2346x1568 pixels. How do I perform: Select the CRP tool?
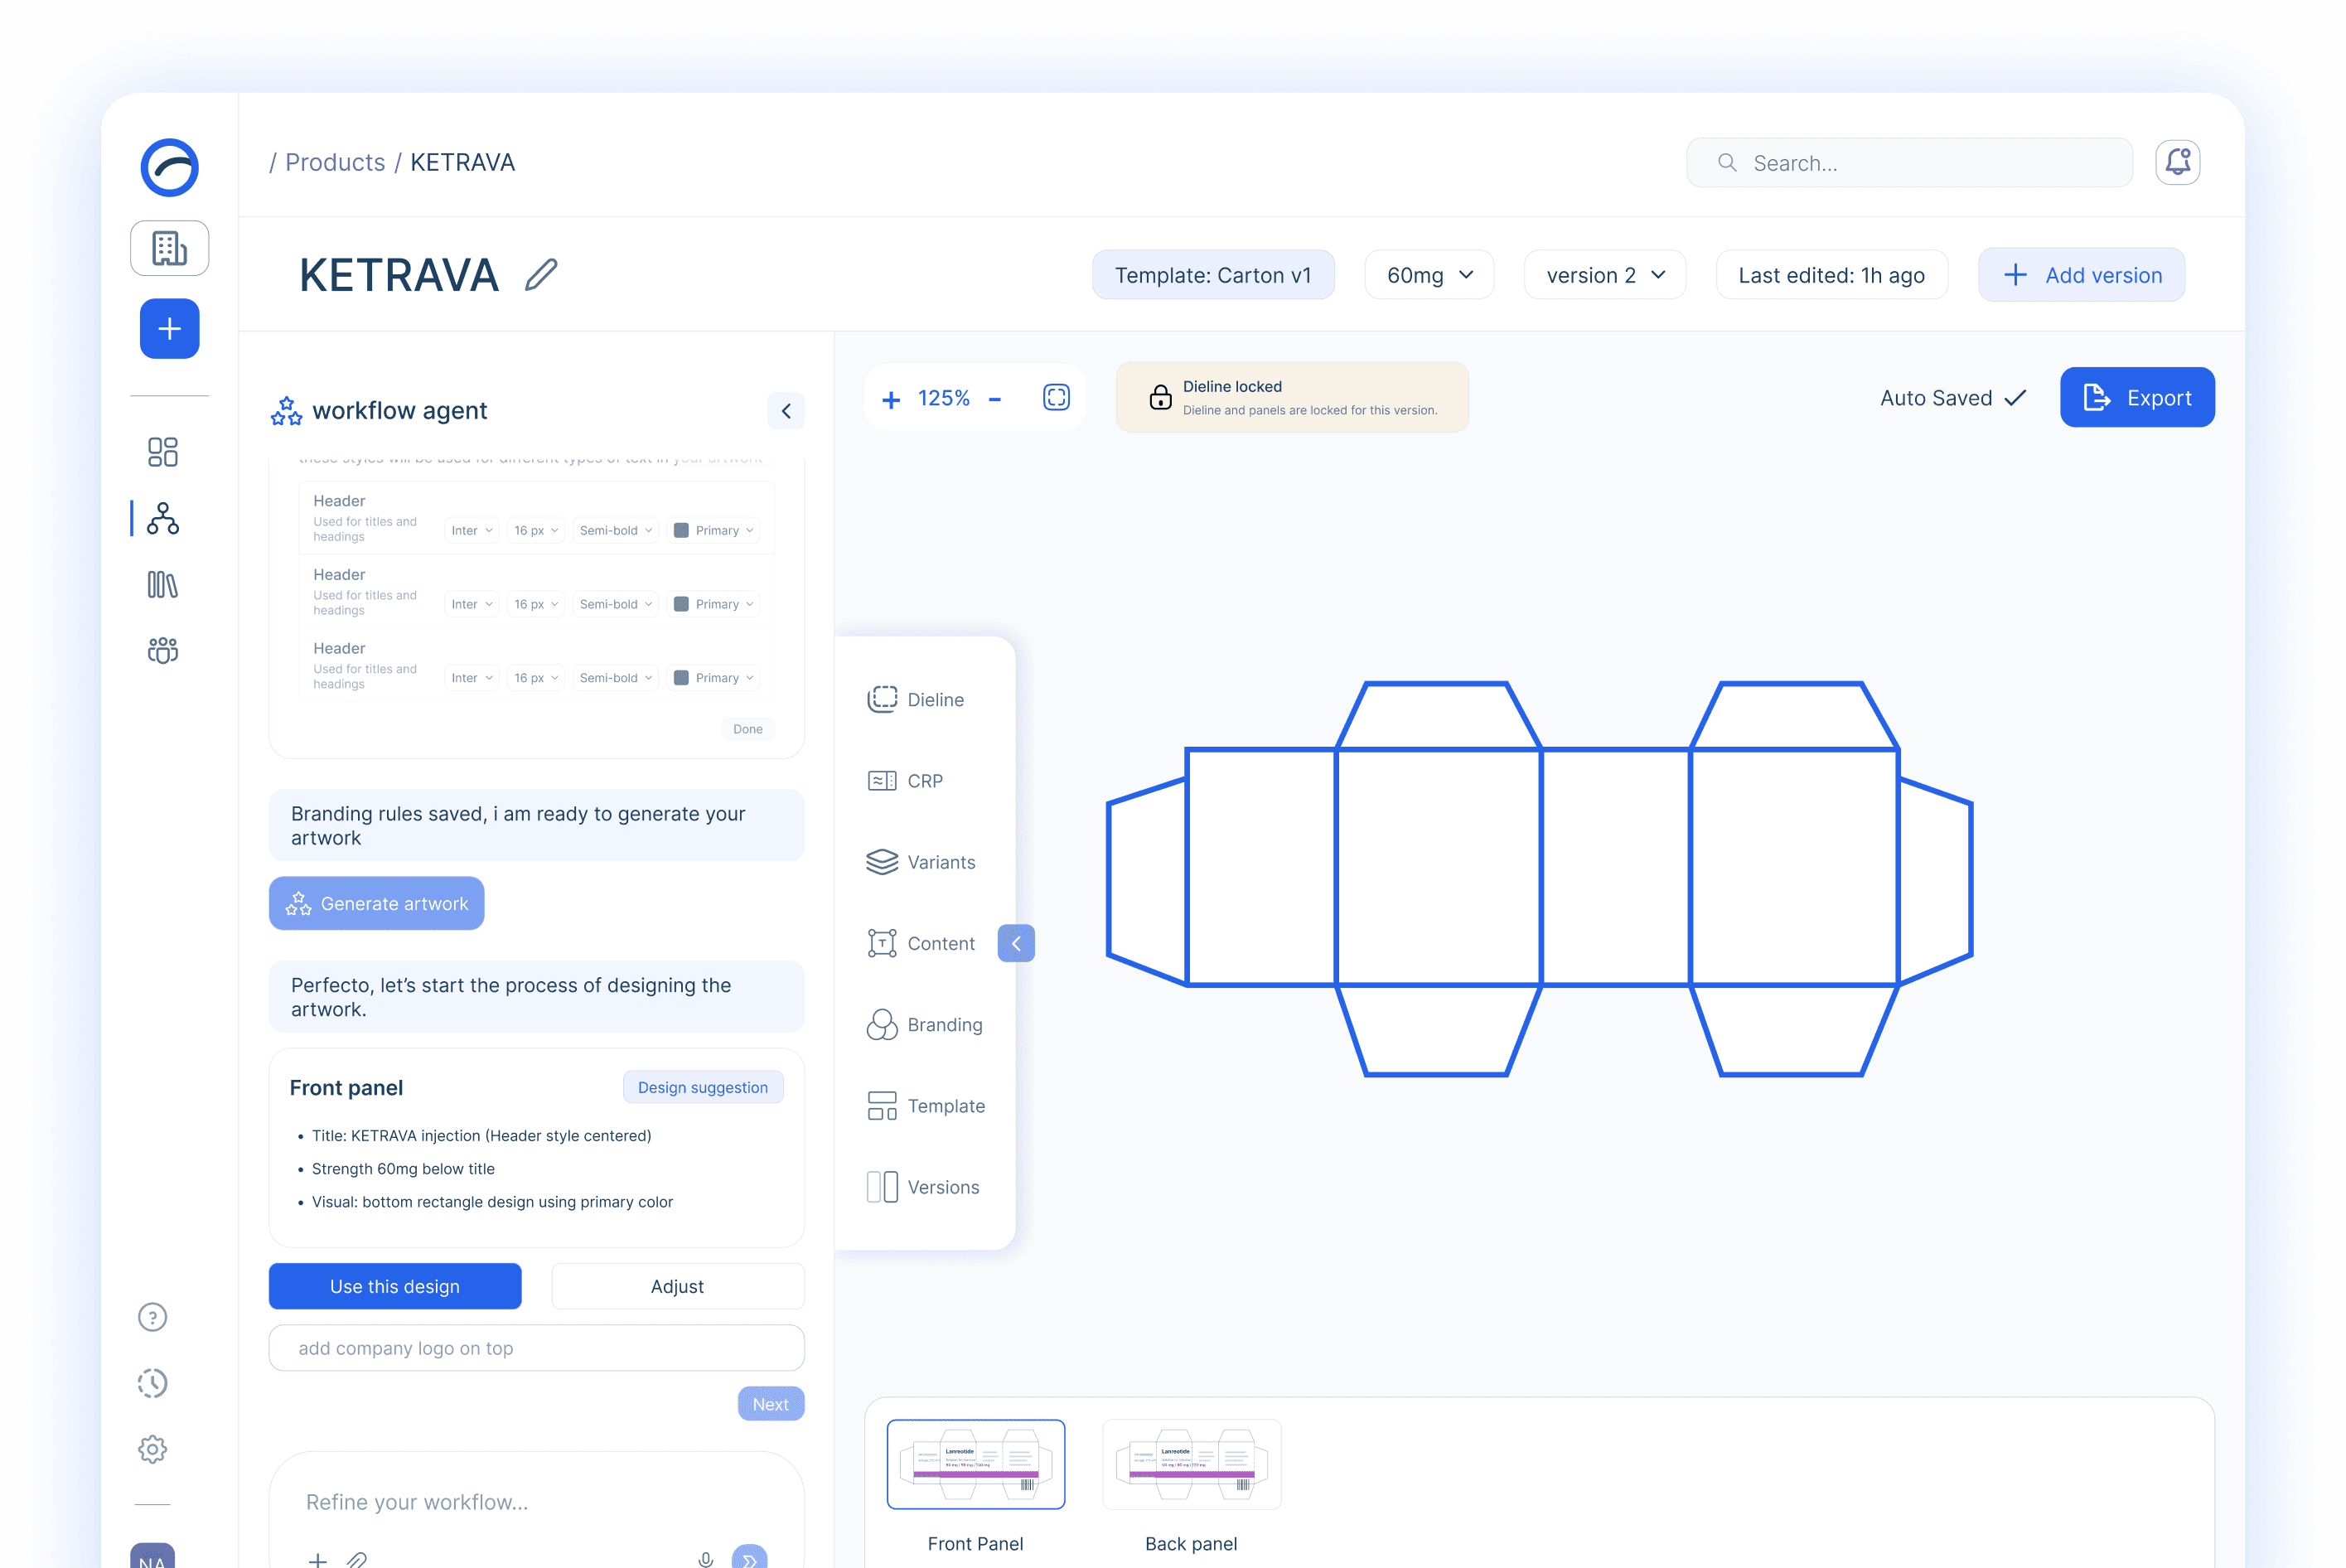905,781
